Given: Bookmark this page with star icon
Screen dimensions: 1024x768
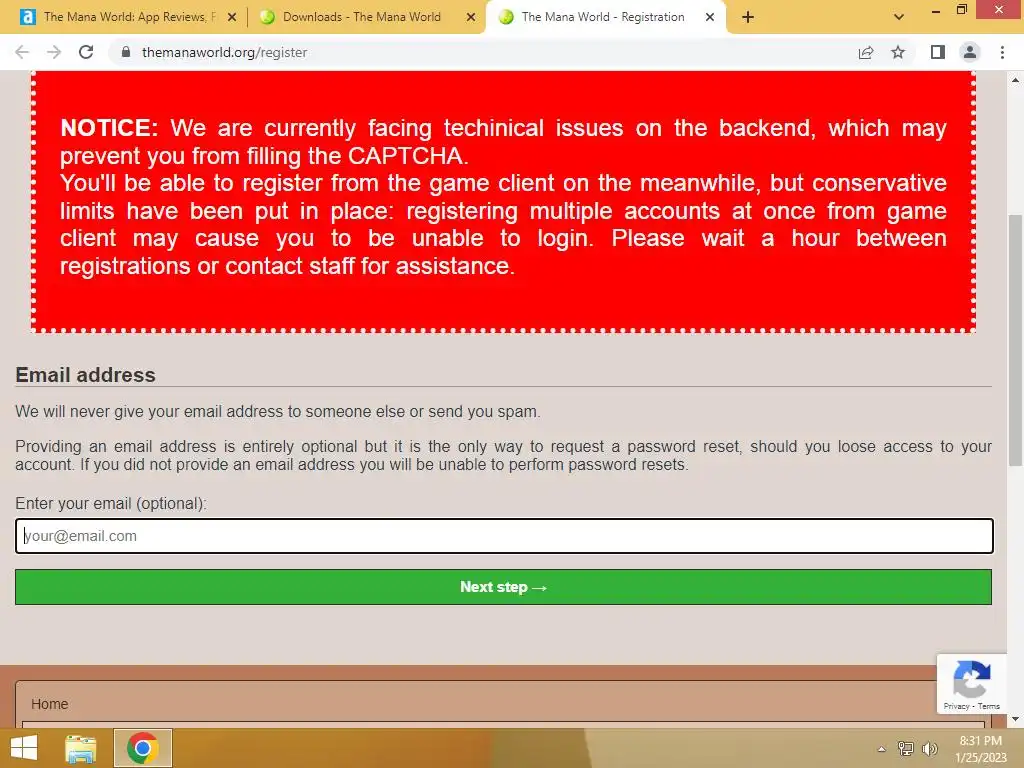Looking at the screenshot, I should [898, 52].
